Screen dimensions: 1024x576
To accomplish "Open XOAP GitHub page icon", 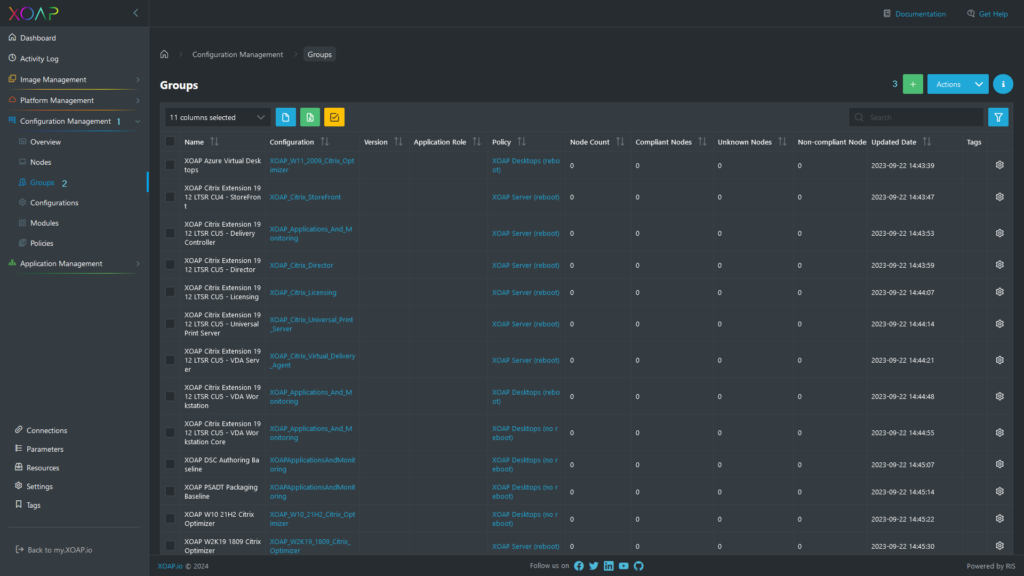I will 639,566.
